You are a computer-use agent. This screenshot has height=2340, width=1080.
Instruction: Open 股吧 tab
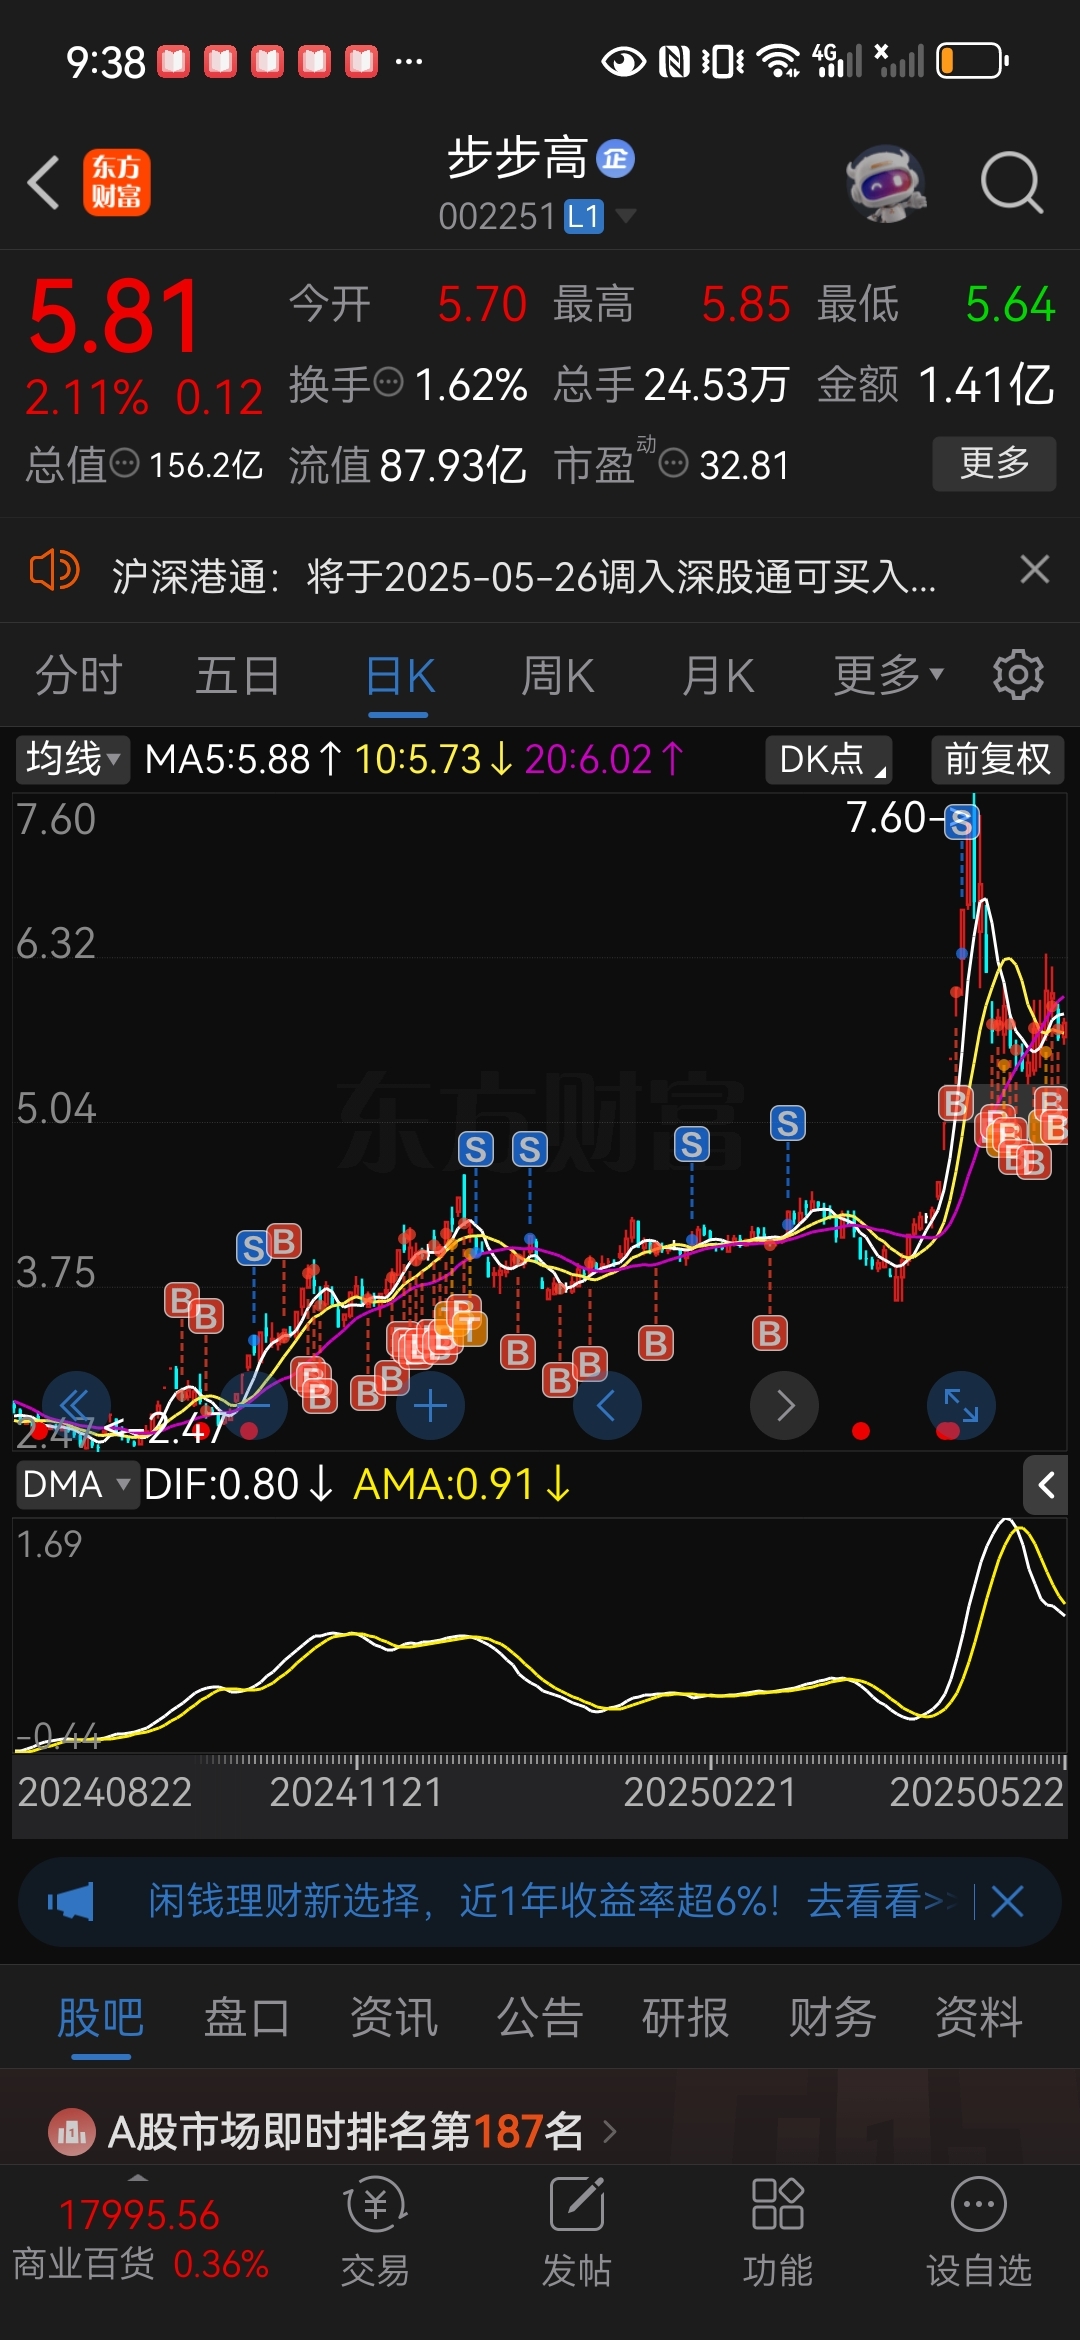(101, 2017)
